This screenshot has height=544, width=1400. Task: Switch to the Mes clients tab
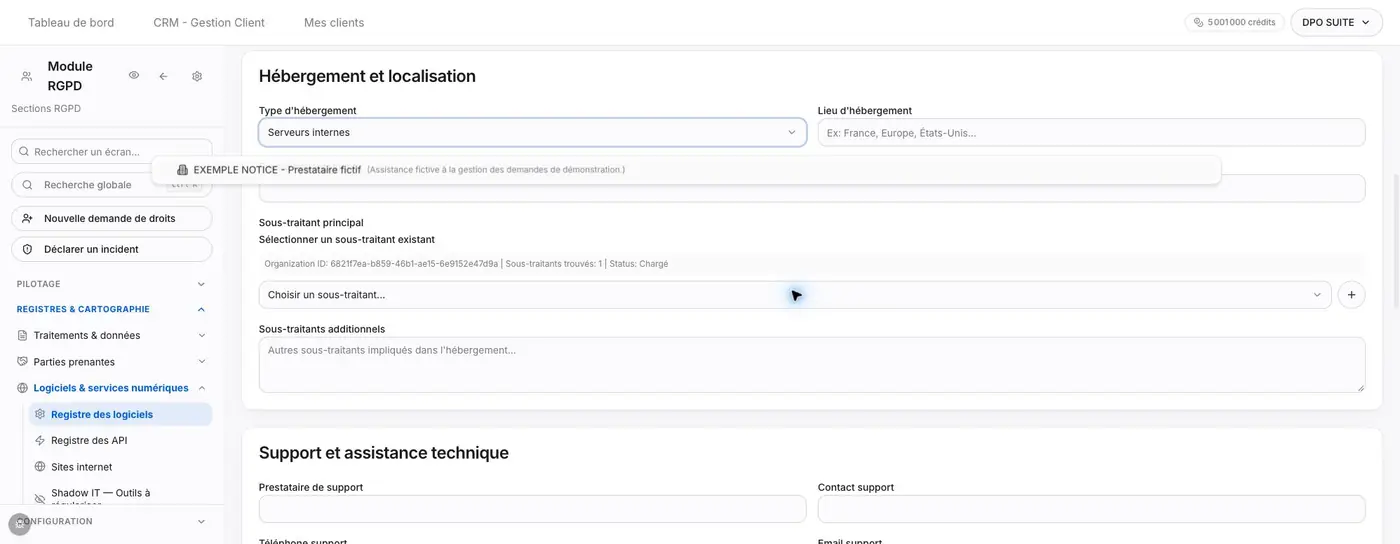click(334, 22)
